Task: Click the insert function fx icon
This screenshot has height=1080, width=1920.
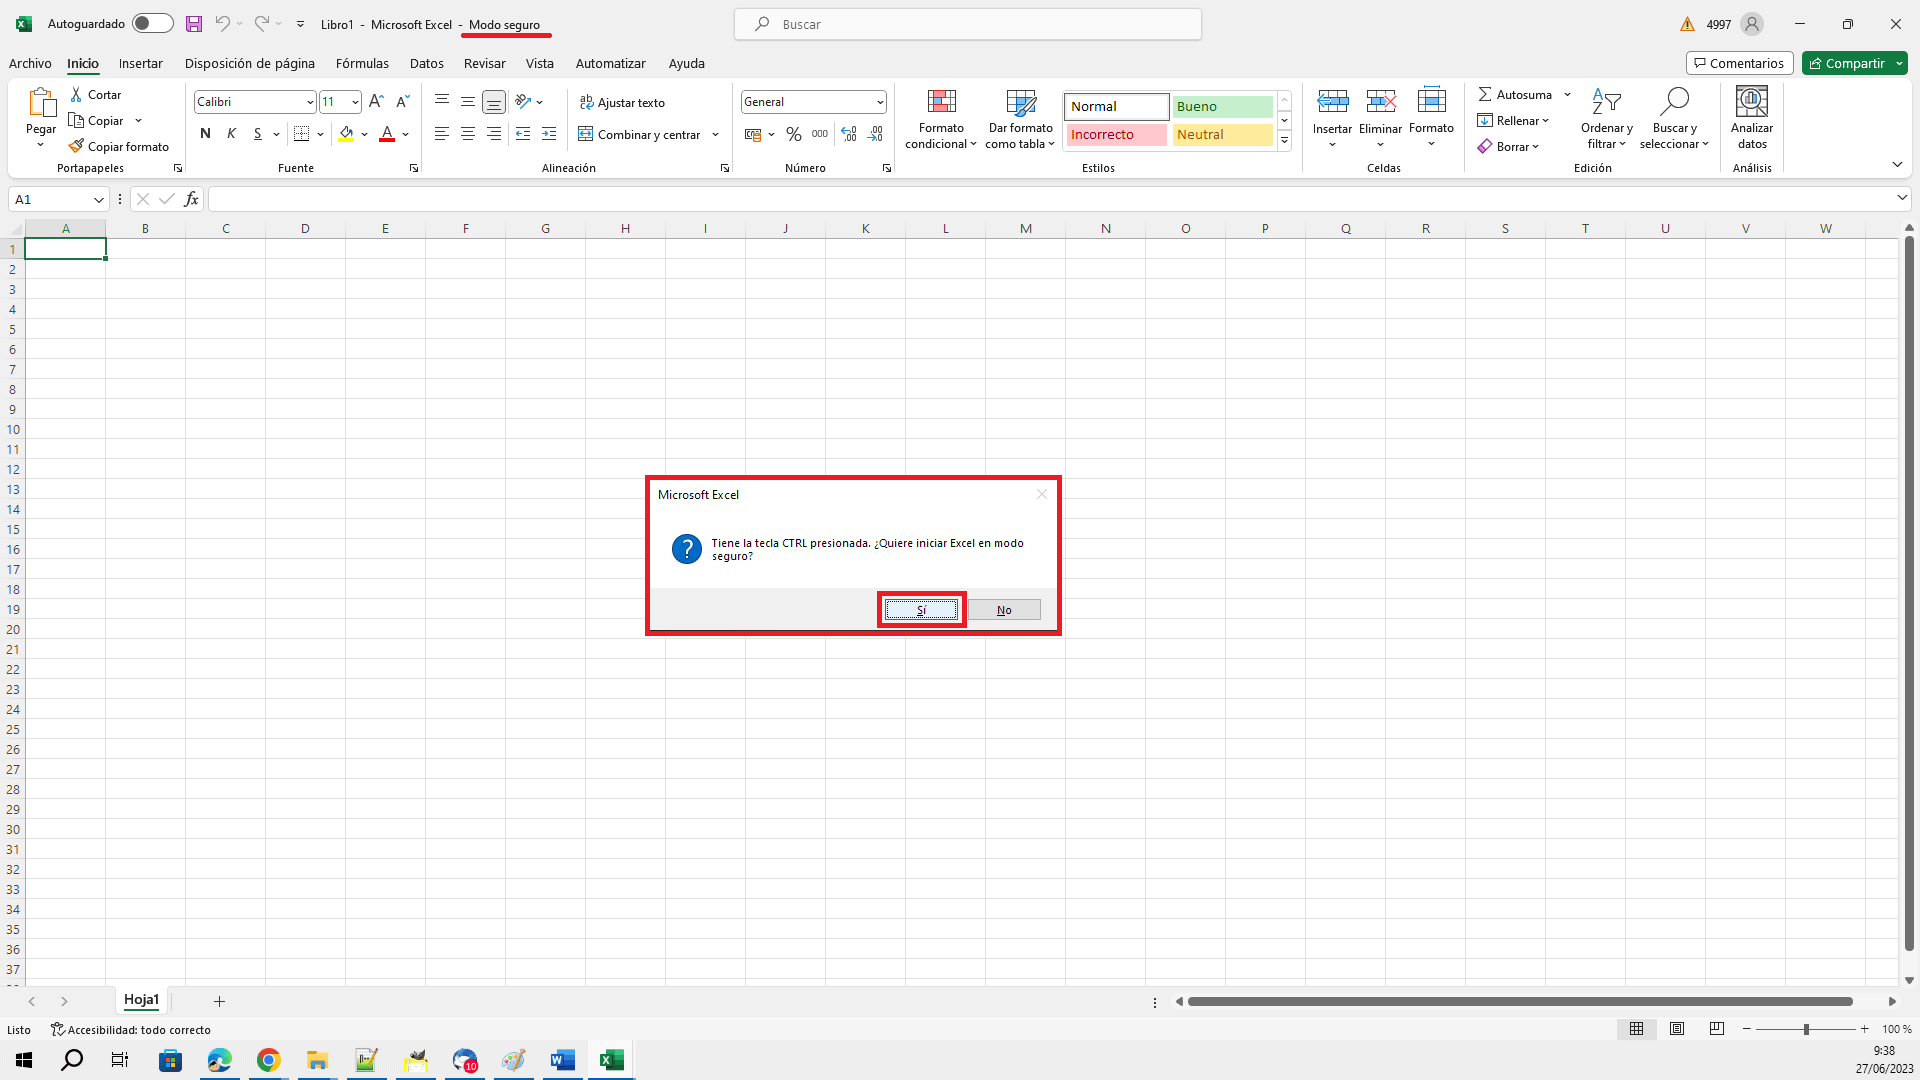Action: click(x=191, y=199)
